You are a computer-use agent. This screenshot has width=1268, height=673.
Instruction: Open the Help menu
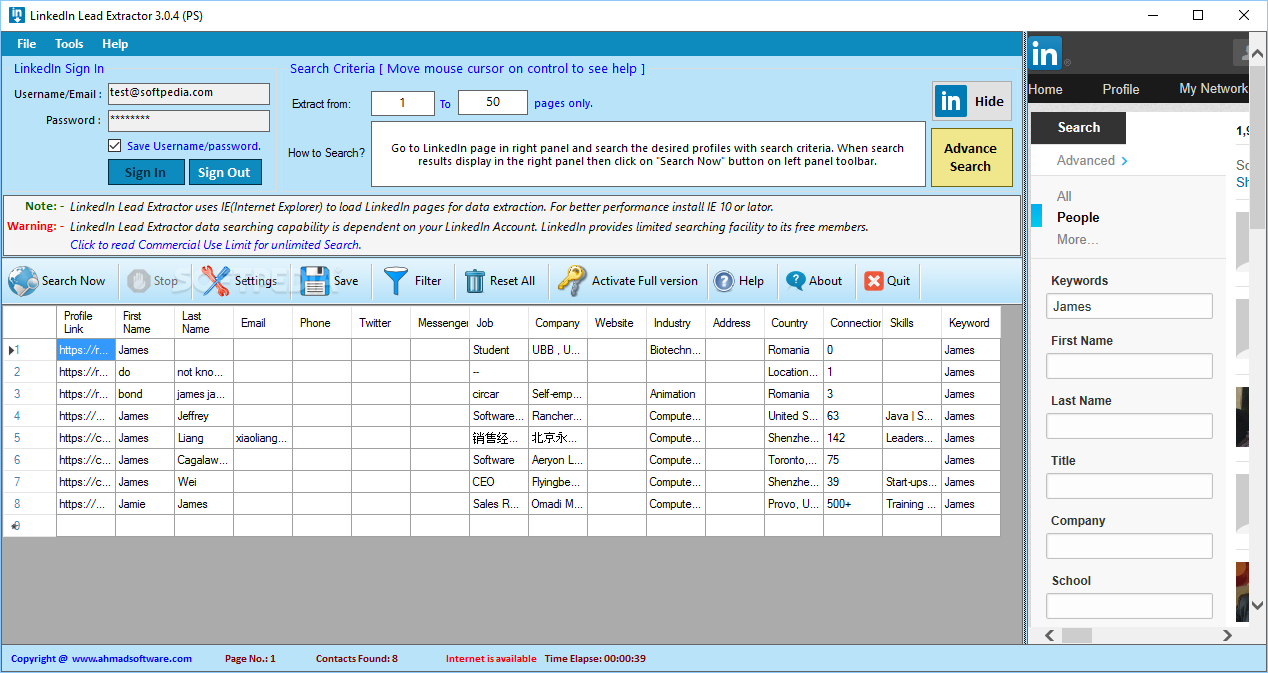[115, 44]
